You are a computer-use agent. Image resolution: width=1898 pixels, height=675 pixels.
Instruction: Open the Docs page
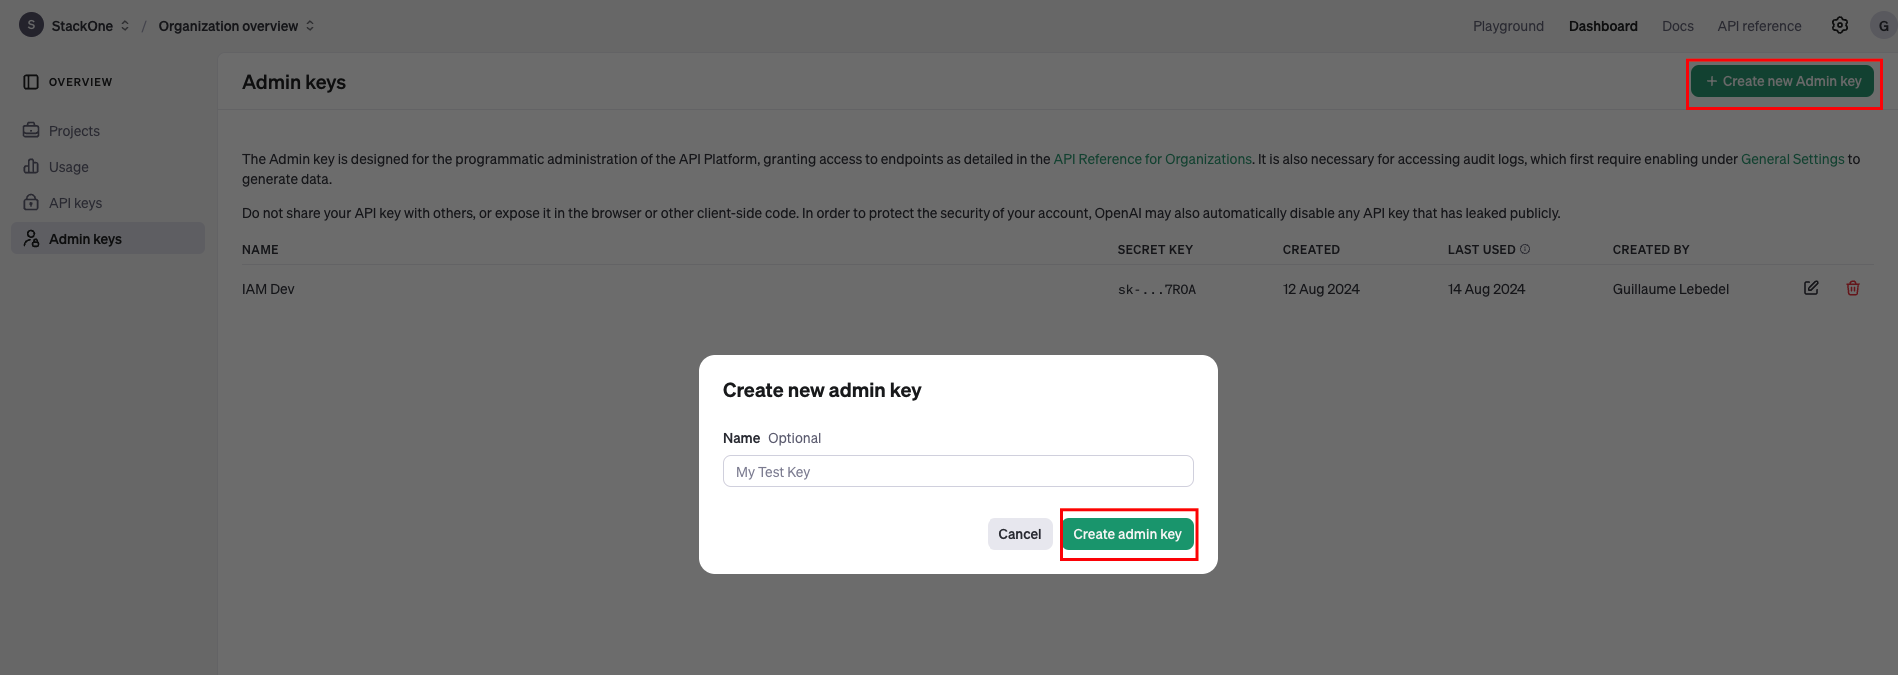[1677, 26]
